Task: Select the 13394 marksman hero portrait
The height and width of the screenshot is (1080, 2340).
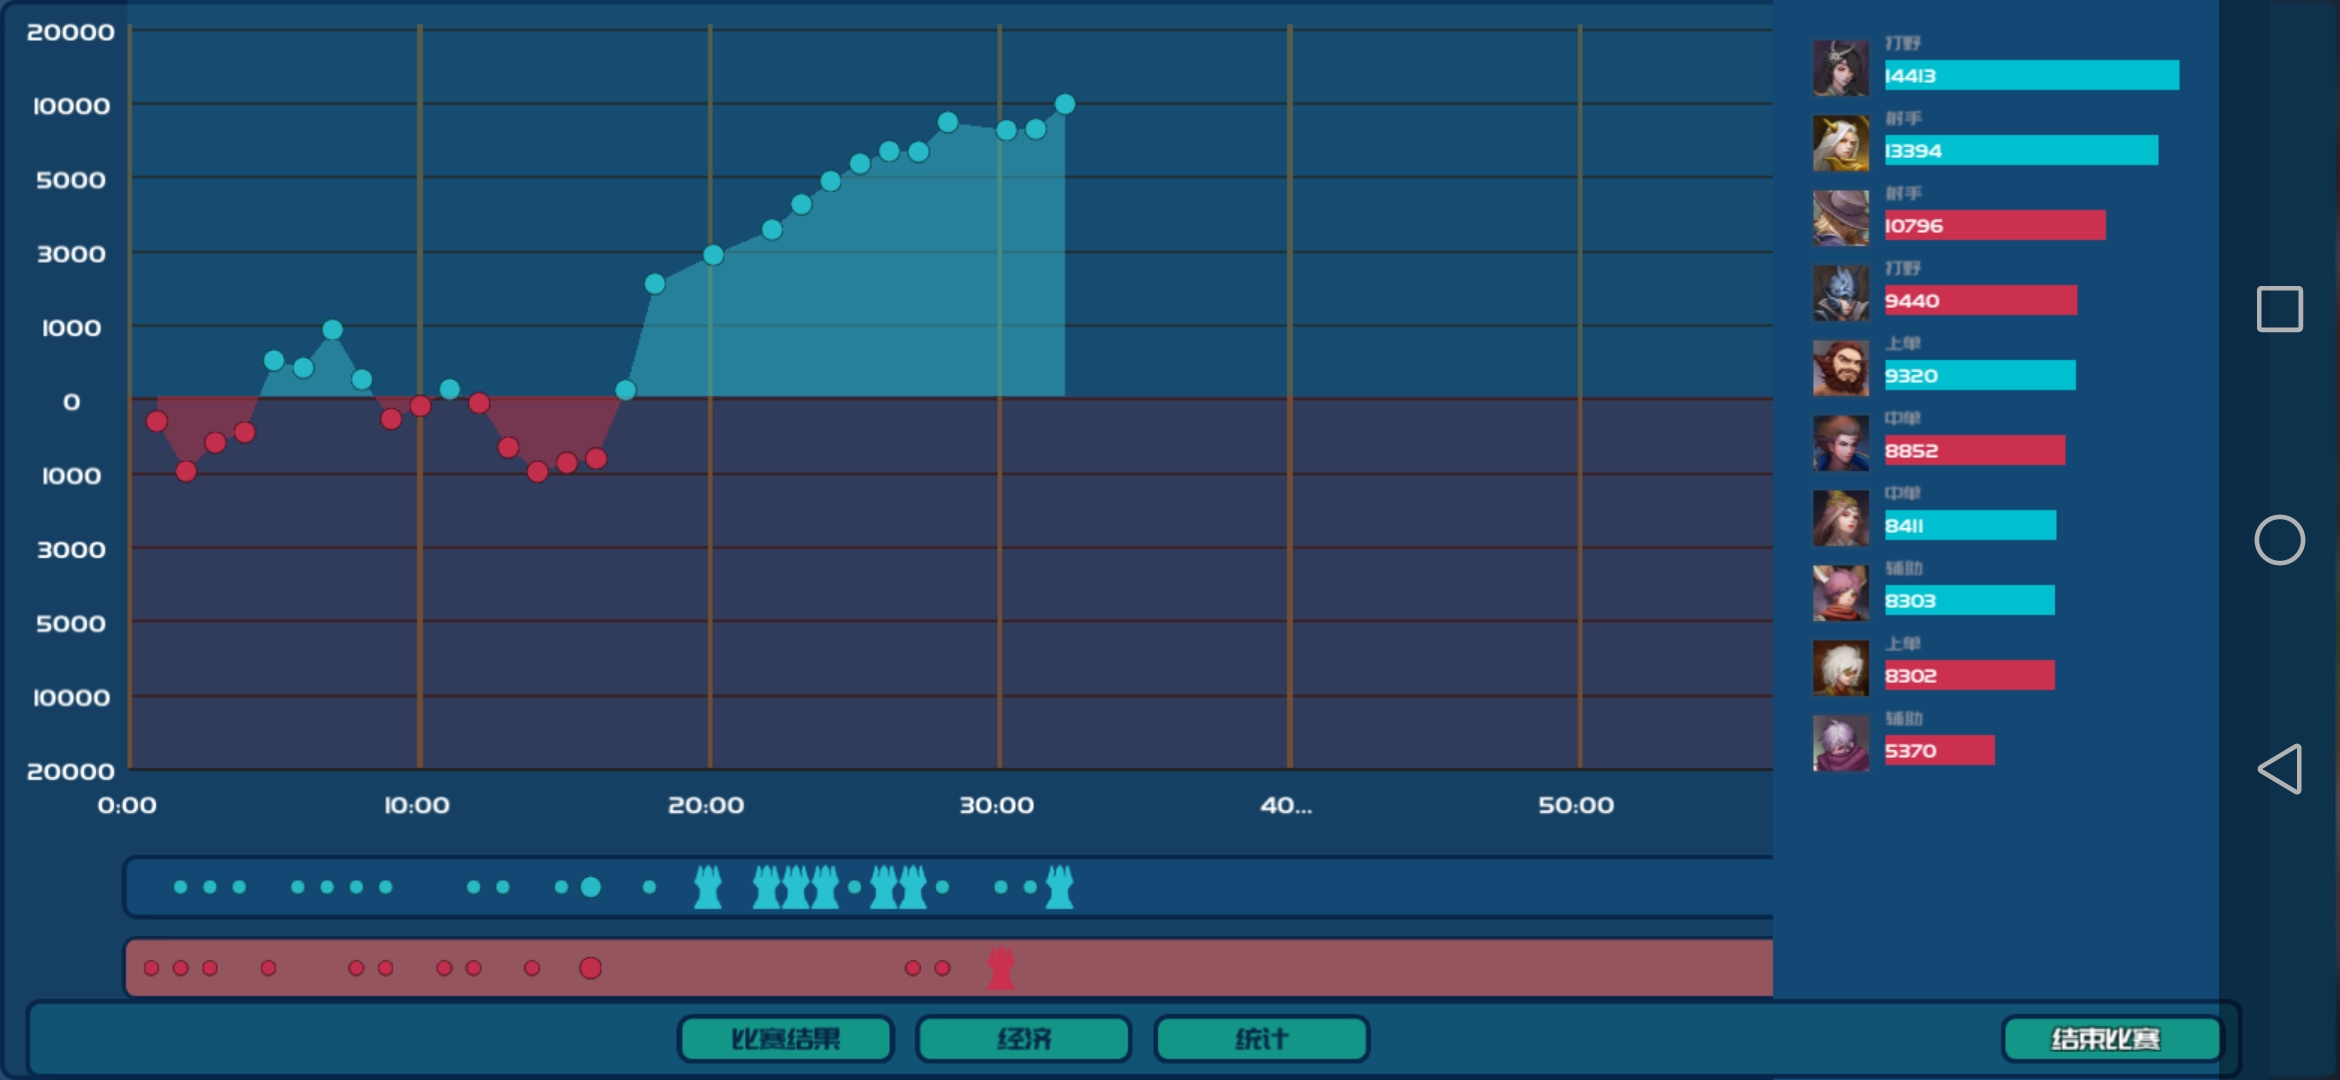Action: 1840,143
